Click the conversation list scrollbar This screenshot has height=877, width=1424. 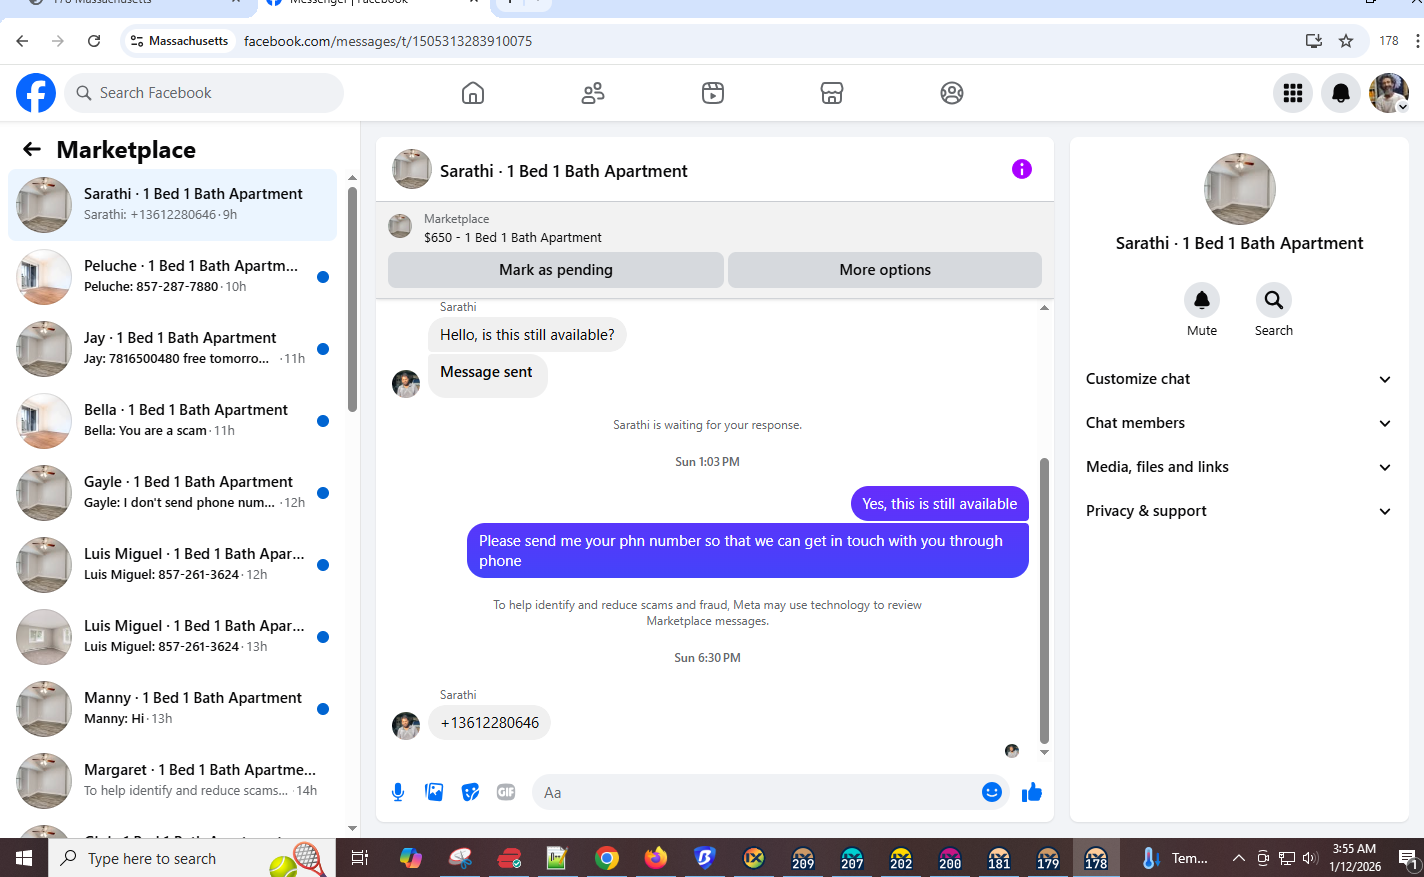point(352,298)
